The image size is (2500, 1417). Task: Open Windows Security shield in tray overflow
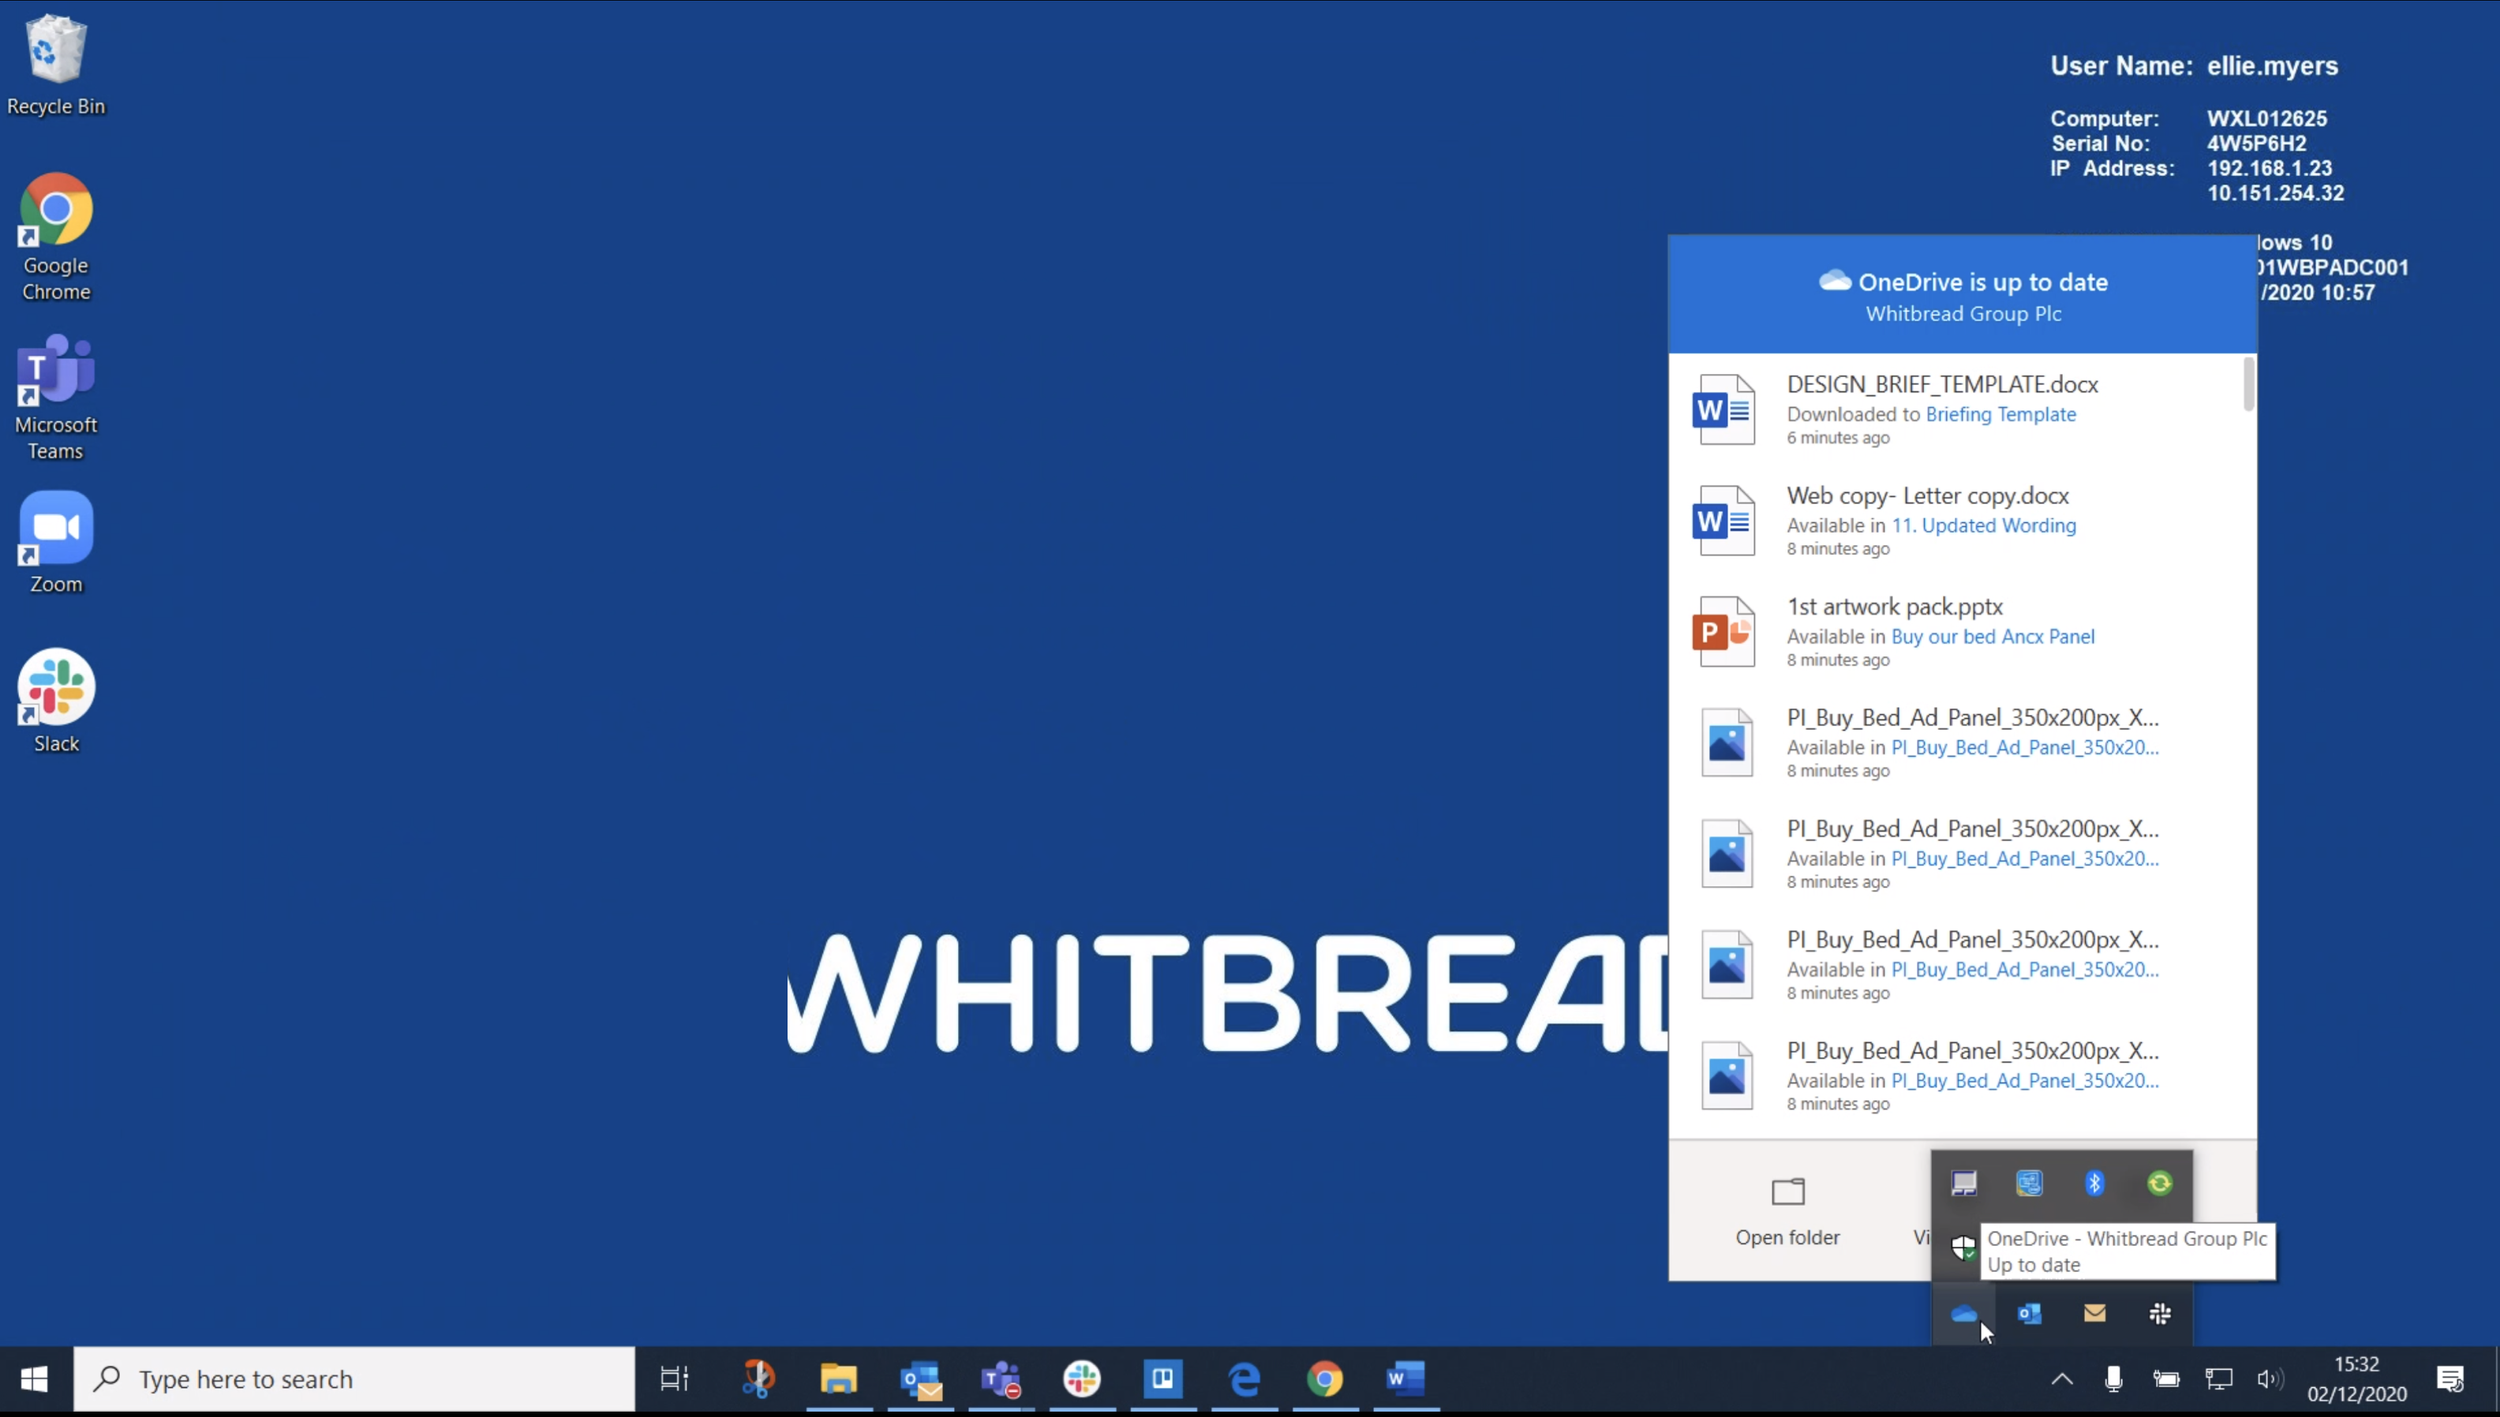tap(1964, 1248)
